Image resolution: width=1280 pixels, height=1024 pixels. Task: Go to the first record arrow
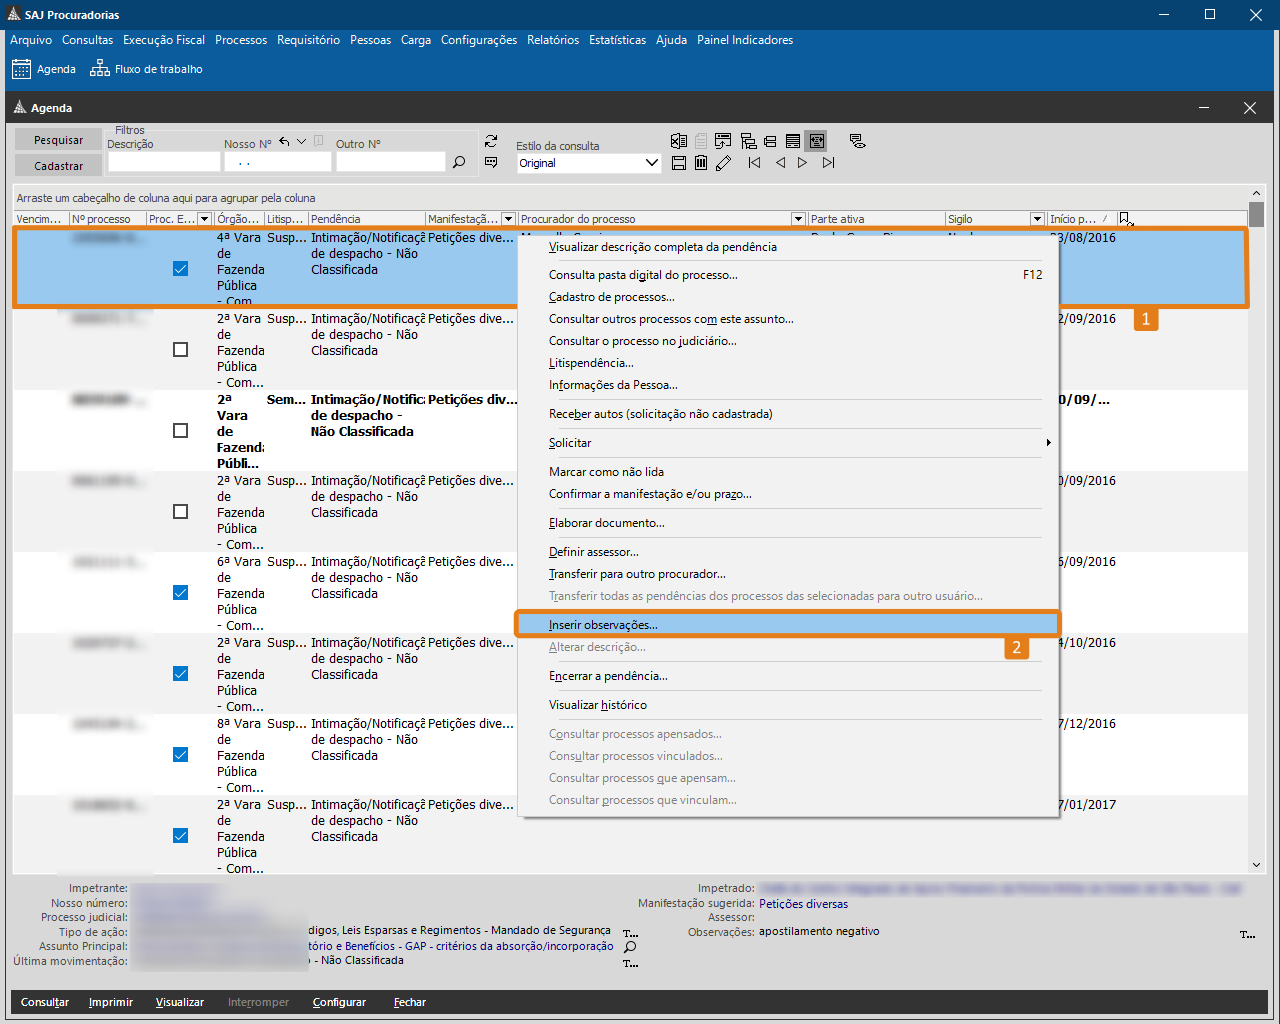pos(754,162)
